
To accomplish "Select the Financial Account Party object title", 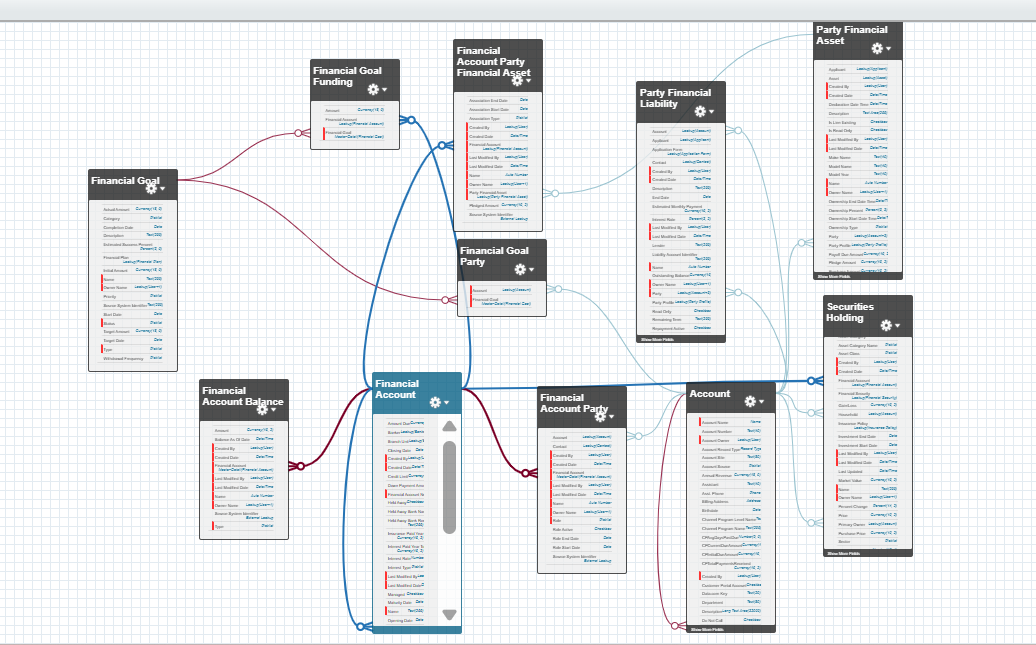I will click(574, 403).
